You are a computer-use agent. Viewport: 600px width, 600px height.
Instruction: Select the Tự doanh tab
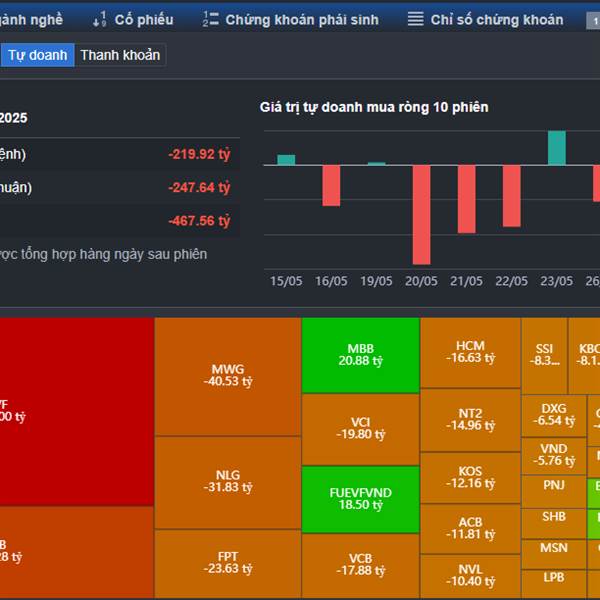(x=37, y=55)
